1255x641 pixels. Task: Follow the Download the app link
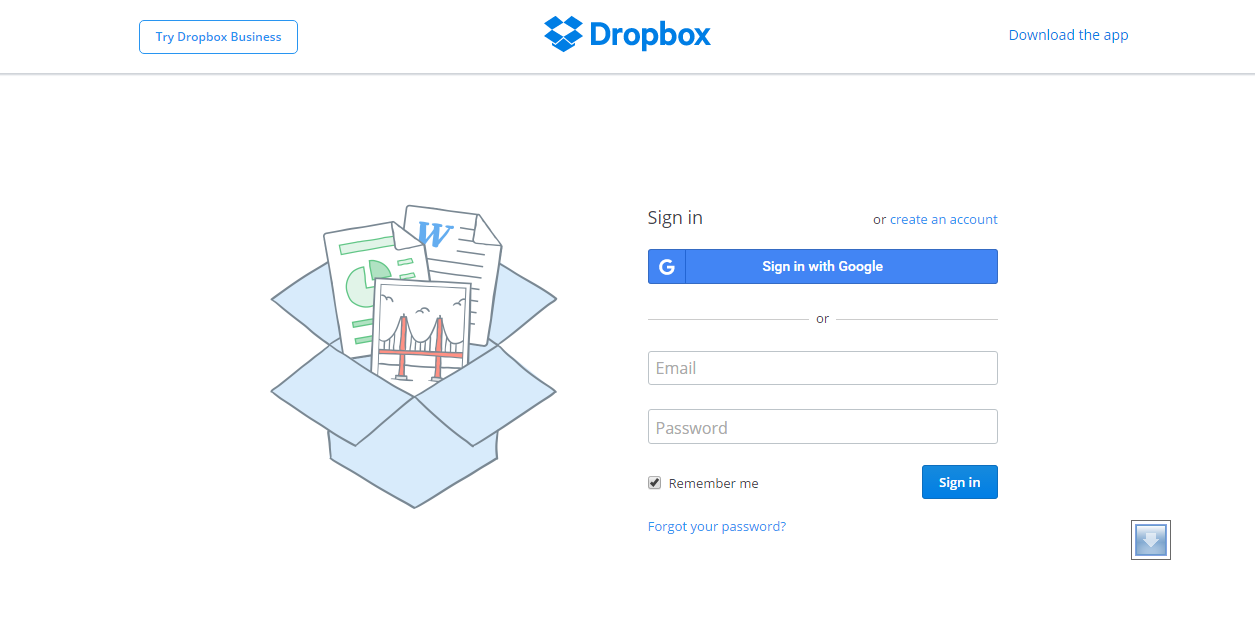point(1068,35)
